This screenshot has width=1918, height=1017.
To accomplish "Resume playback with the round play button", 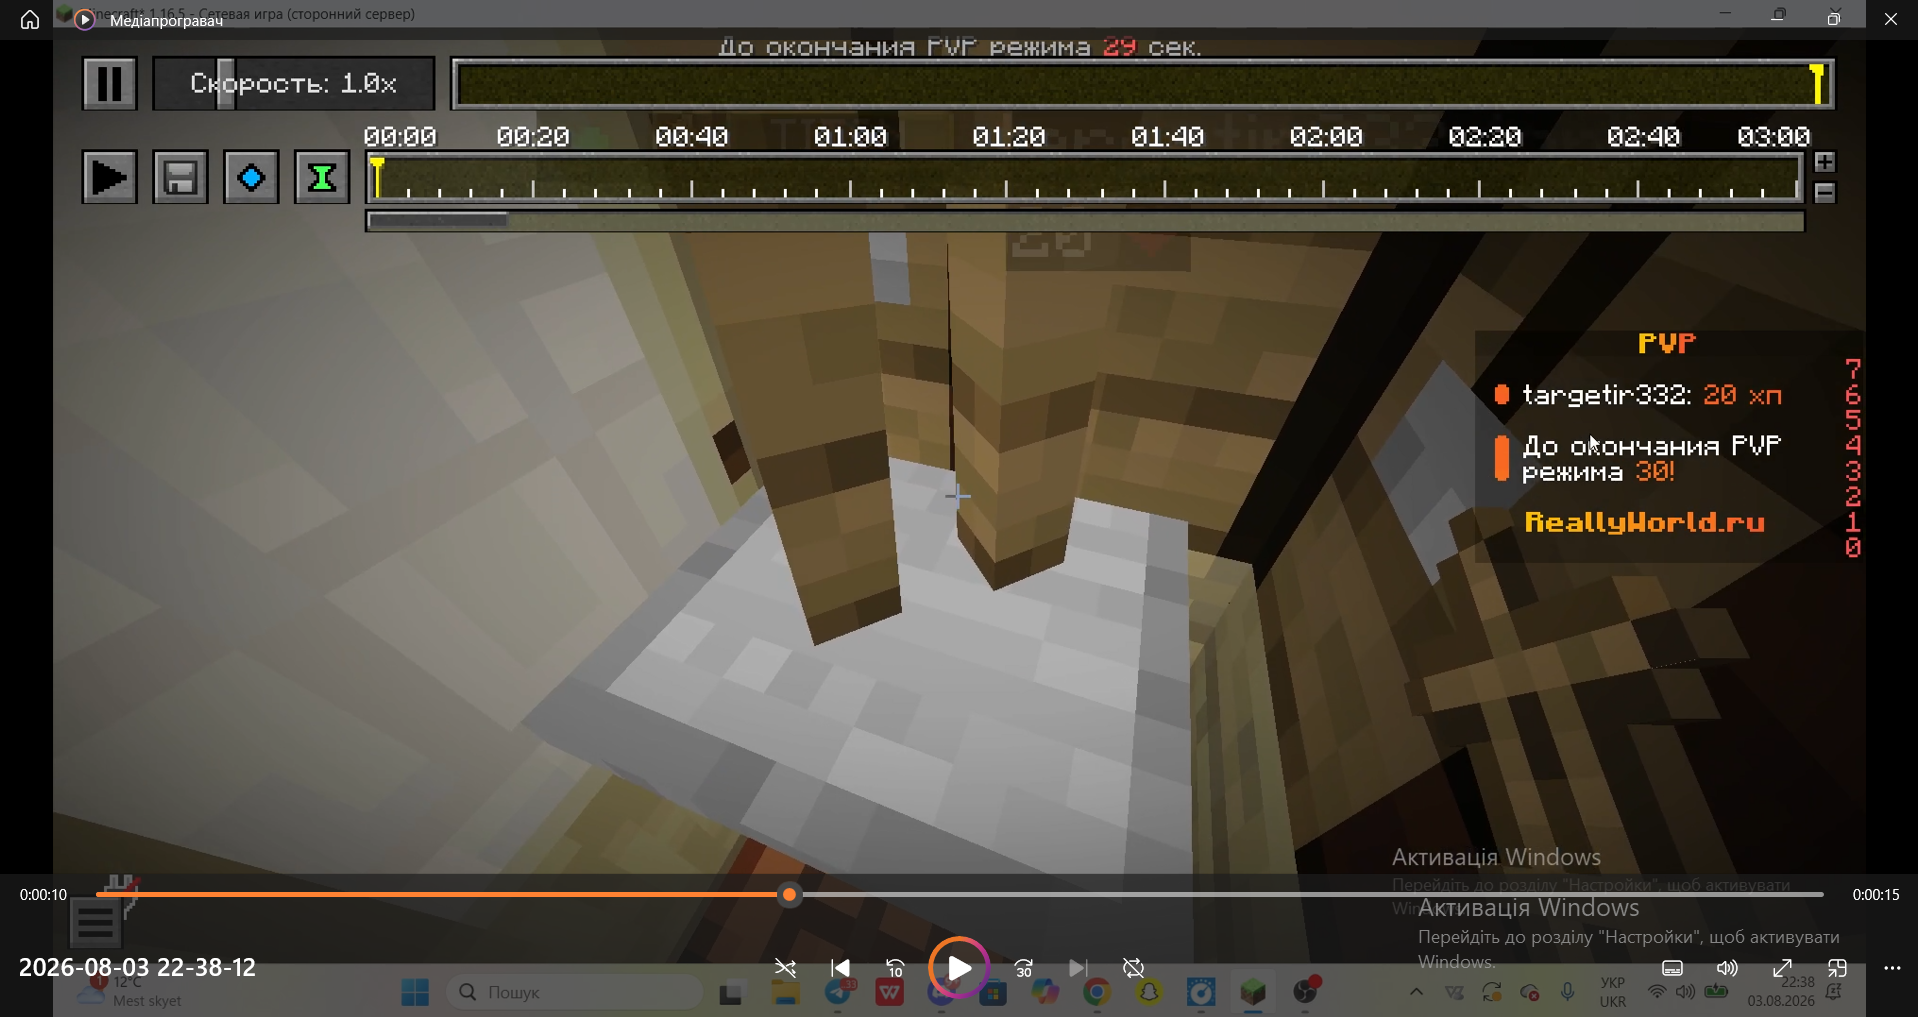I will click(959, 968).
